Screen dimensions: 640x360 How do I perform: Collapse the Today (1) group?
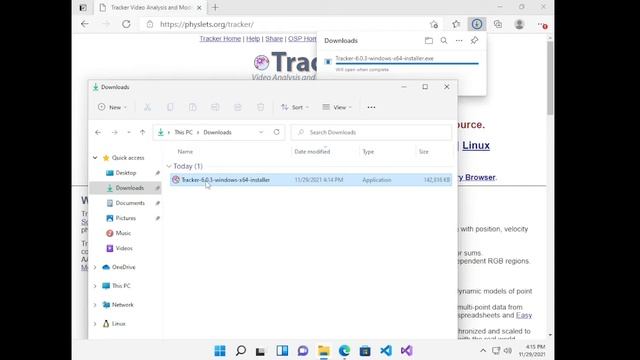point(169,166)
